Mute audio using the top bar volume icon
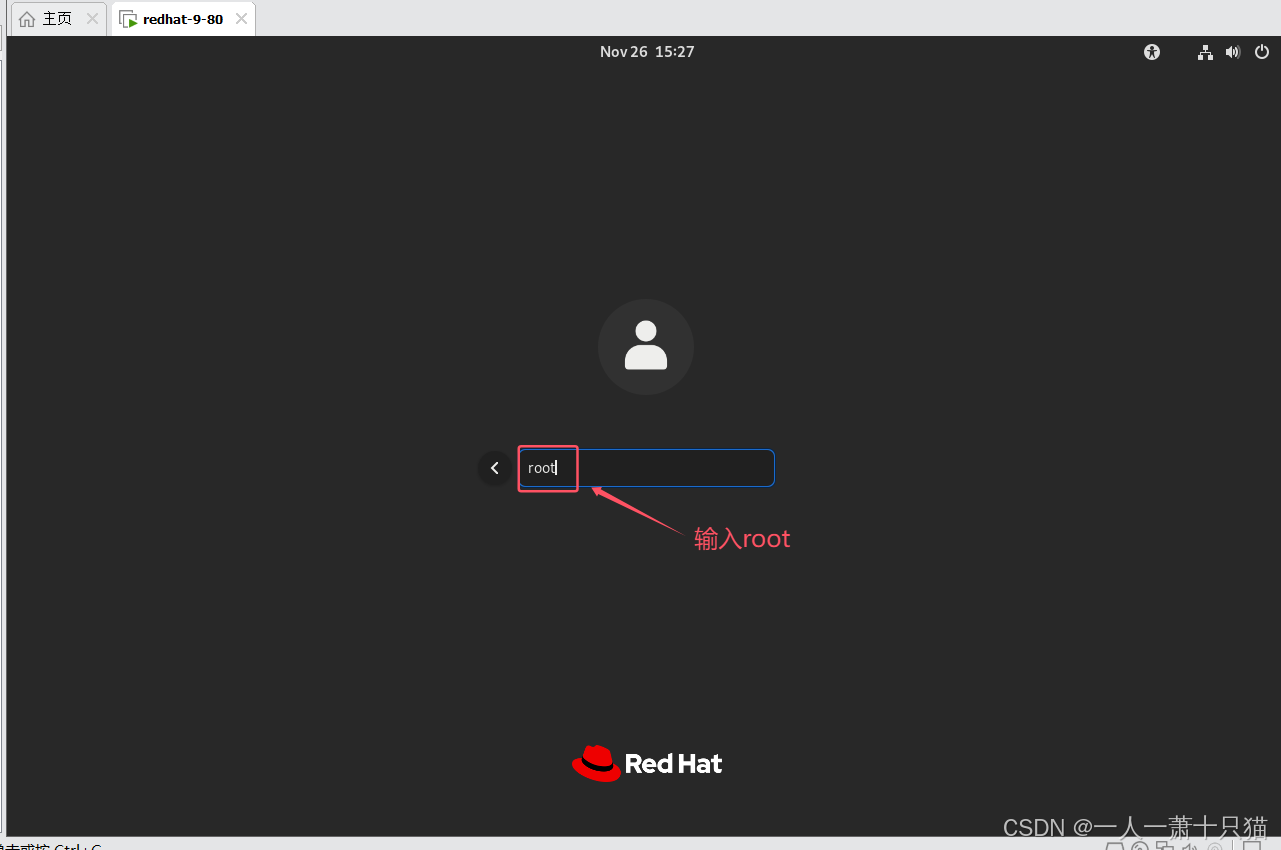This screenshot has height=850, width=1281. (1233, 51)
